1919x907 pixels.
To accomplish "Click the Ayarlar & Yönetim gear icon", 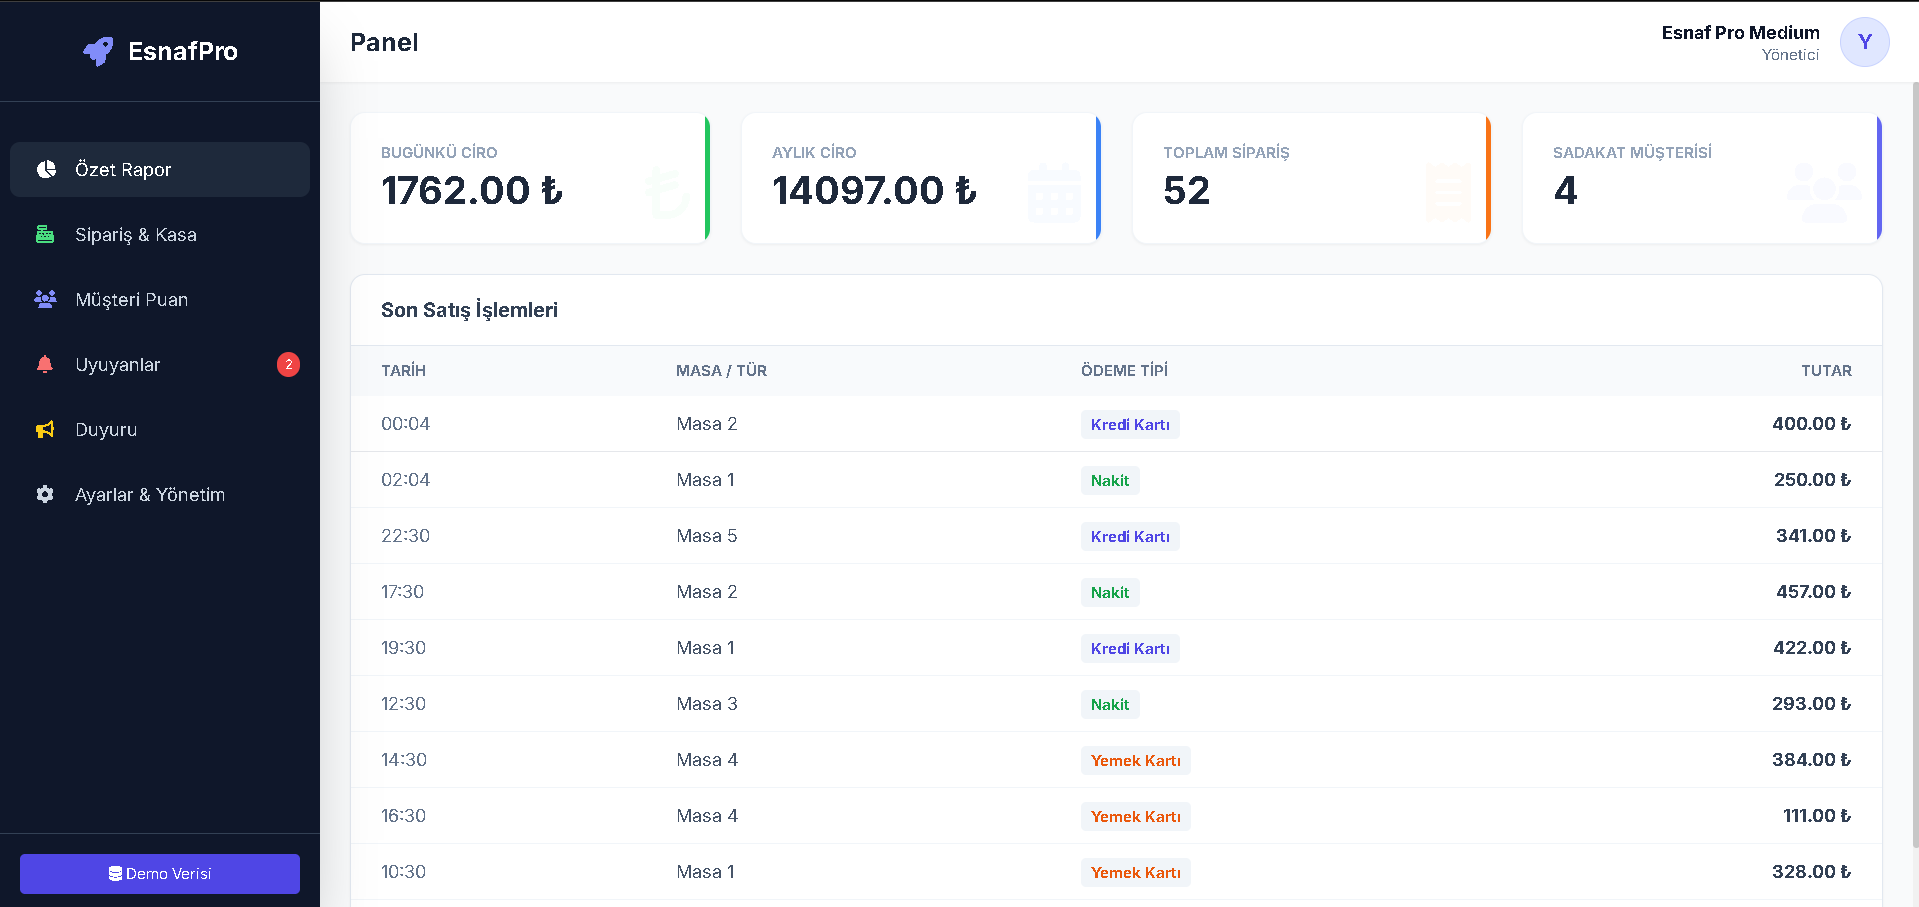I will pyautogui.click(x=45, y=494).
